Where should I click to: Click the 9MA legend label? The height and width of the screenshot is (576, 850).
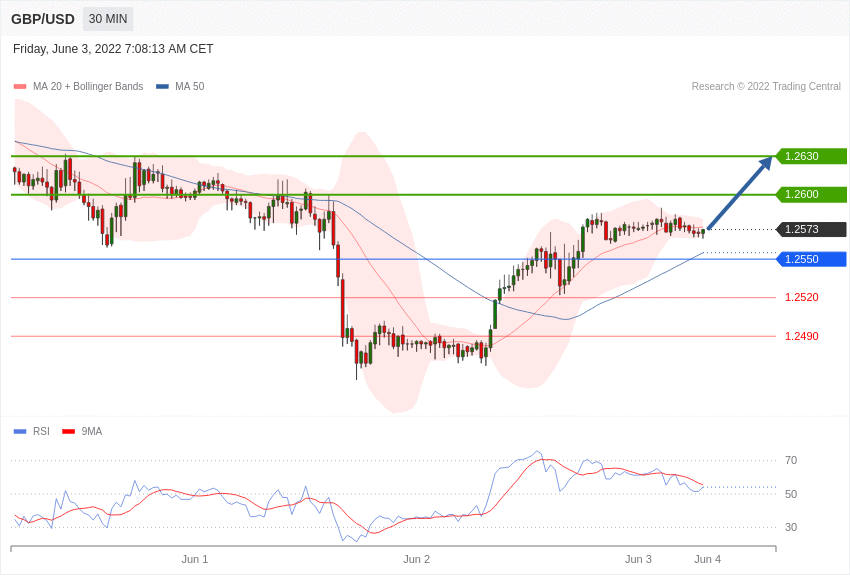(x=92, y=431)
